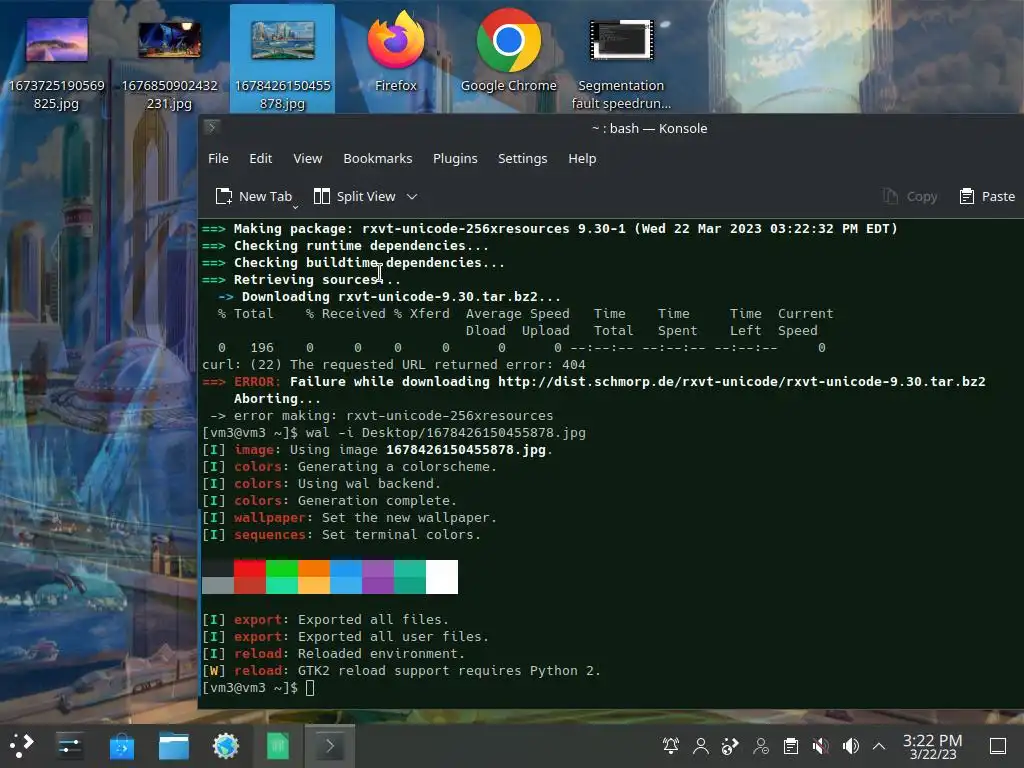The width and height of the screenshot is (1024, 768).
Task: Open the Edit menu in Konsole
Action: pos(260,159)
